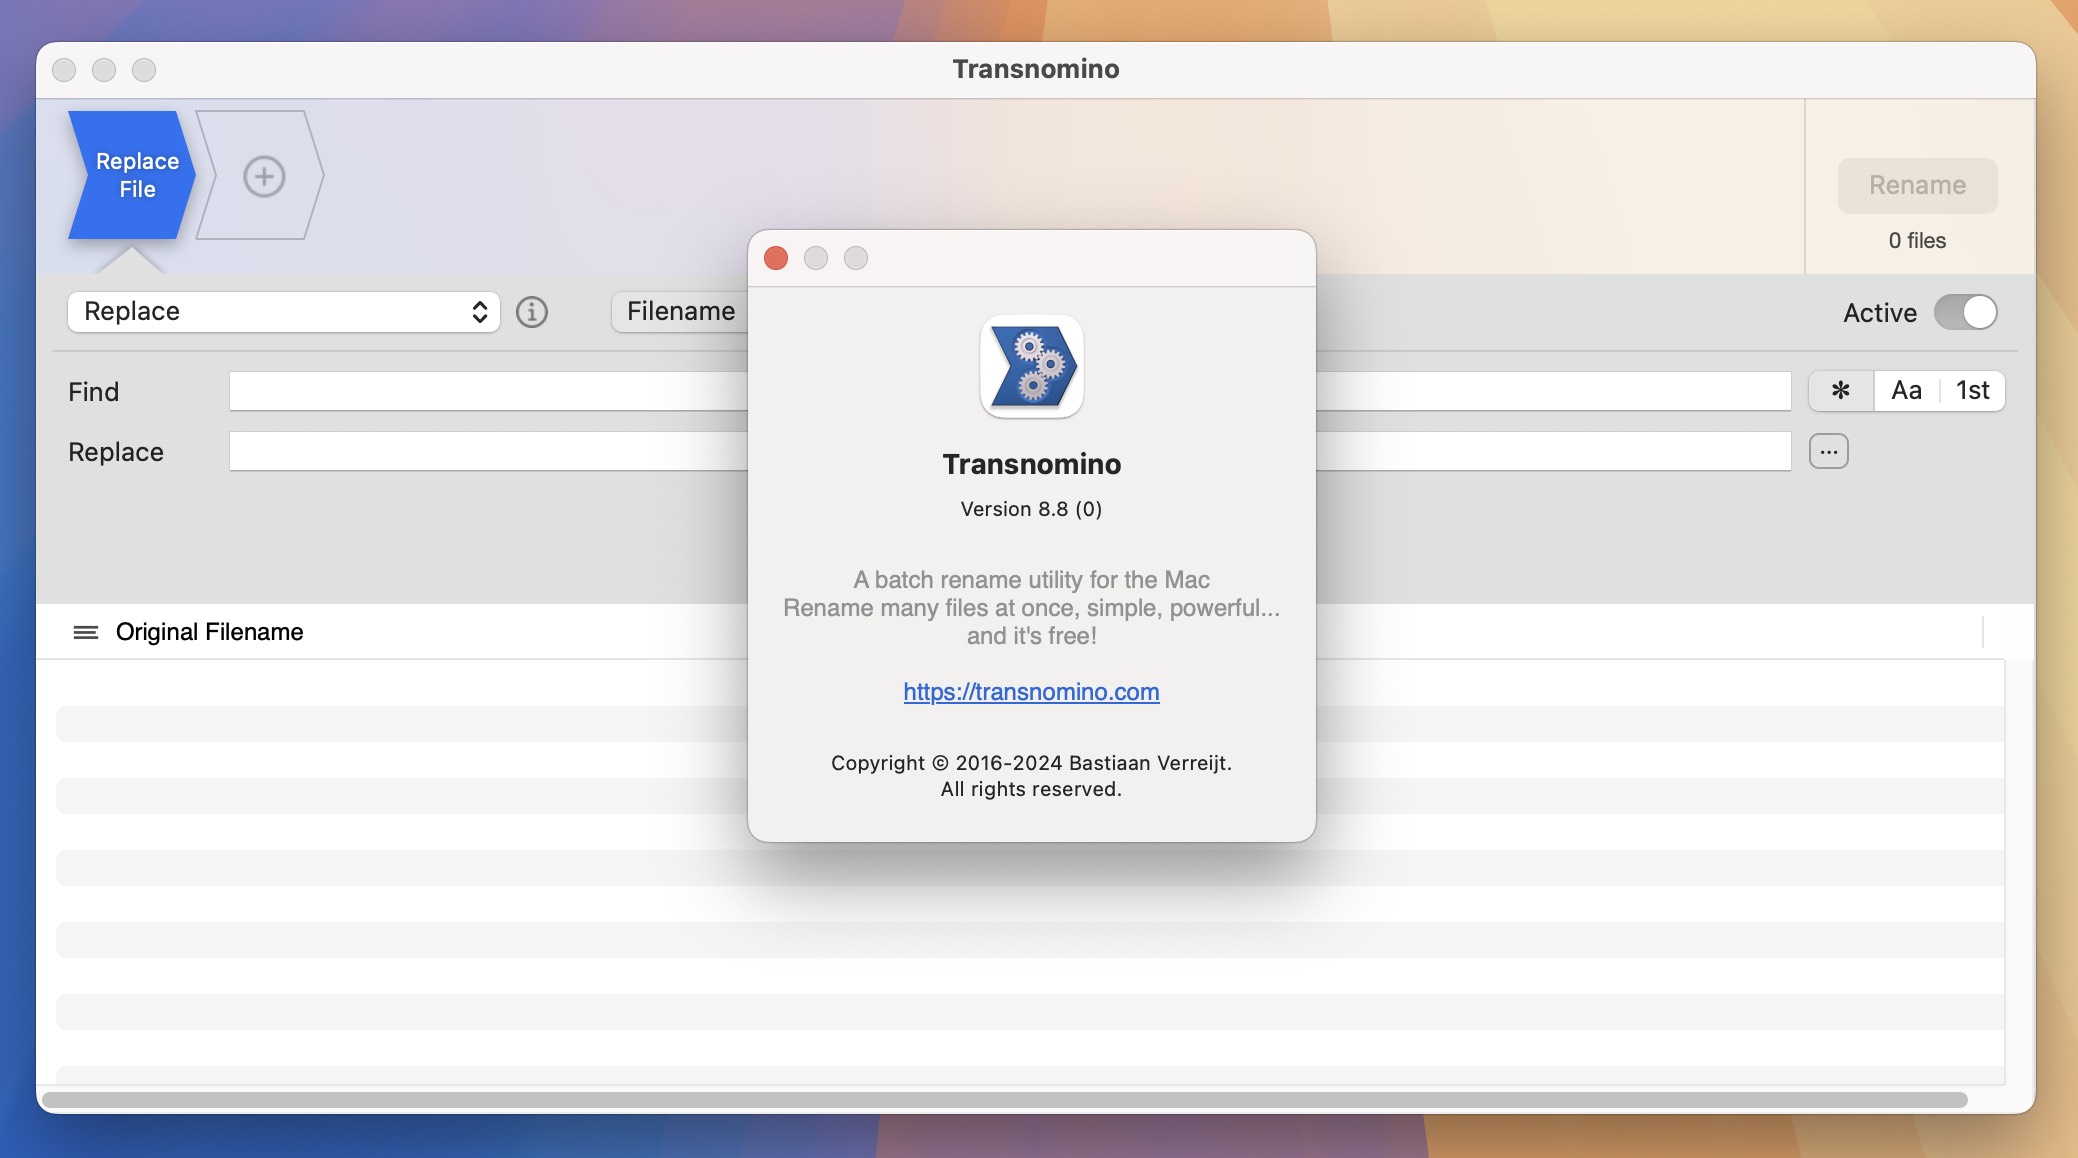
Task: Switch the Active toggle
Action: click(1965, 312)
